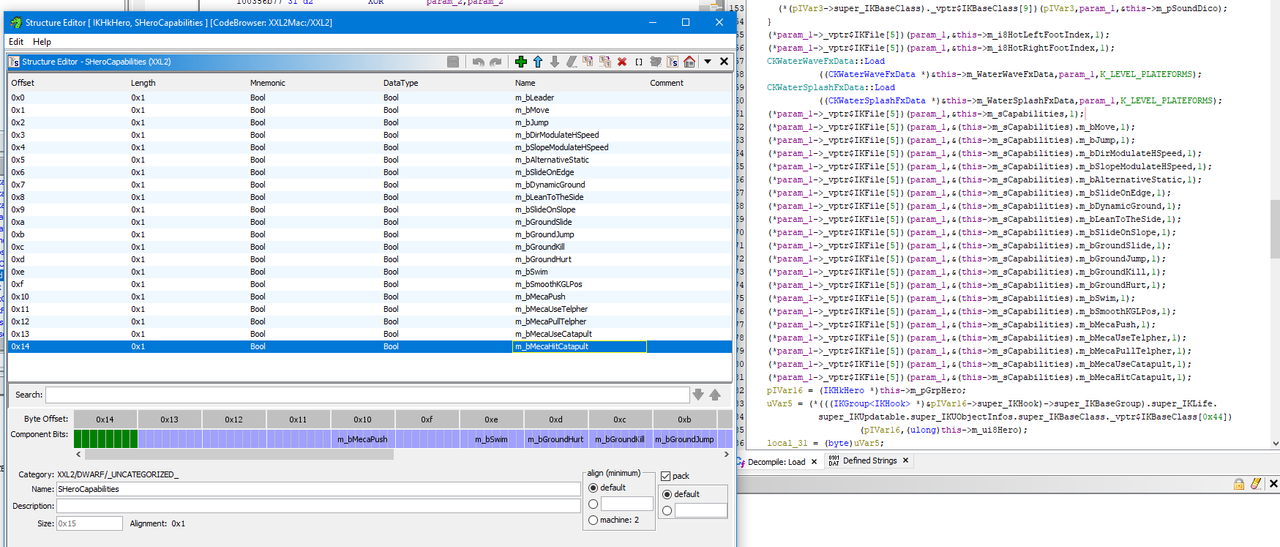Image resolution: width=1280 pixels, height=547 pixels.
Task: Click the Offset column header
Action: click(x=67, y=83)
